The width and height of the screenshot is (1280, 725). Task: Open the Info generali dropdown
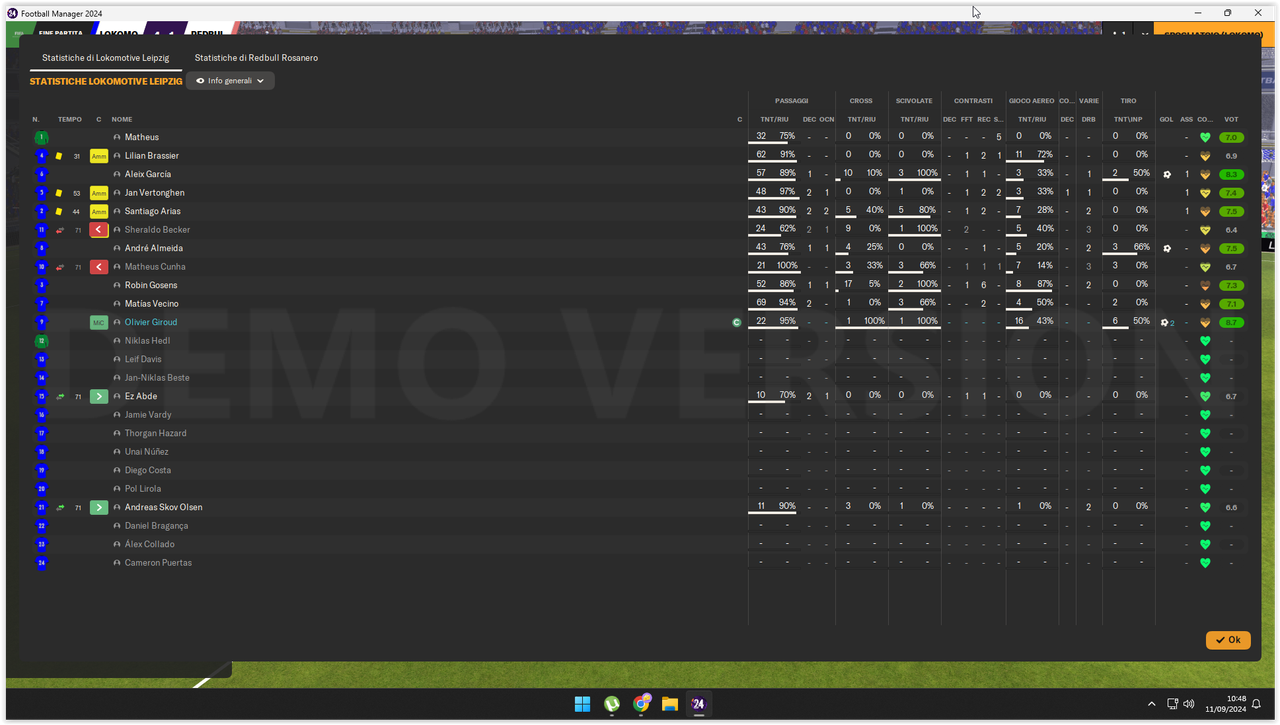(x=230, y=81)
